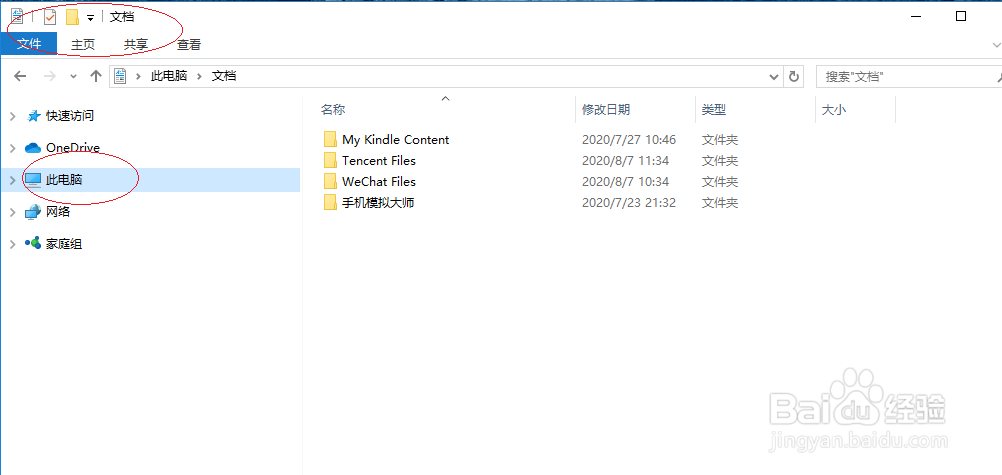Open the Customize Quick Access Toolbar dropdown
The height and width of the screenshot is (475, 1002).
tap(91, 18)
